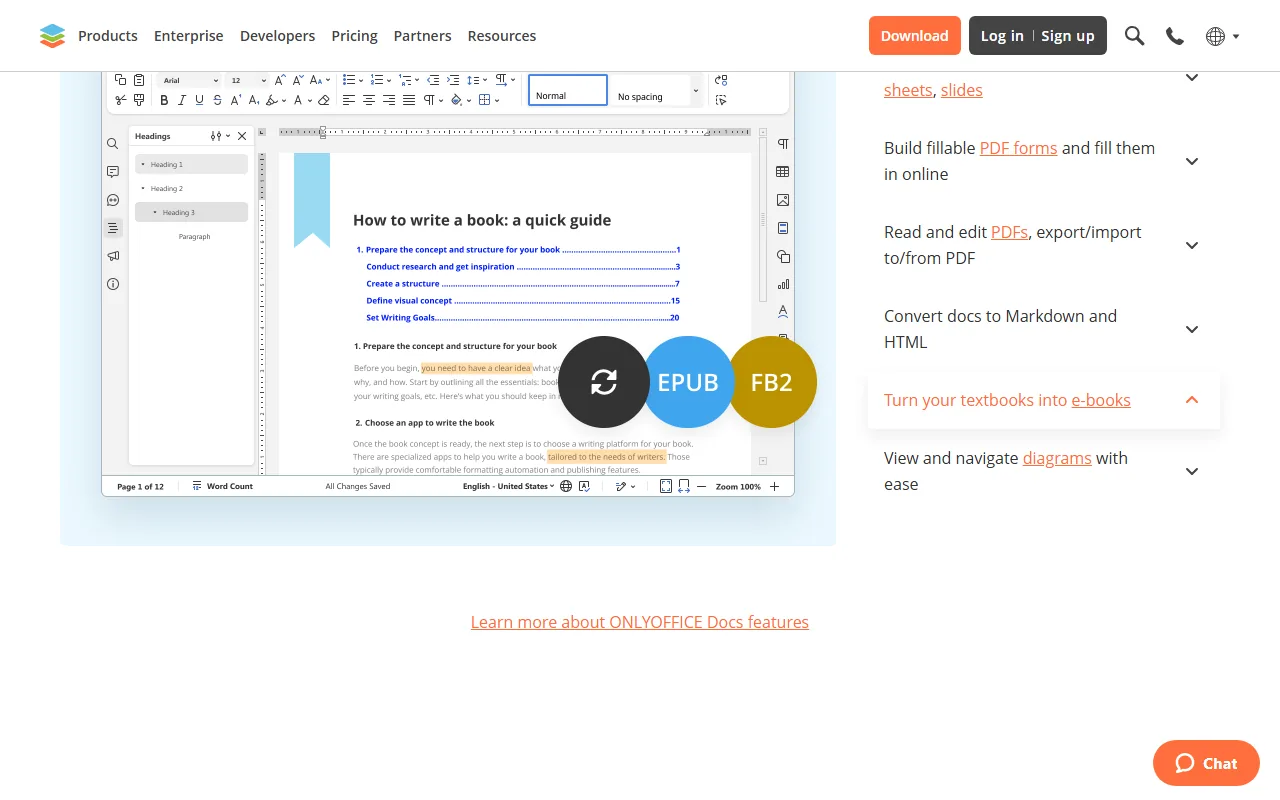
Task: Click the Cut scissors icon
Action: 120,100
